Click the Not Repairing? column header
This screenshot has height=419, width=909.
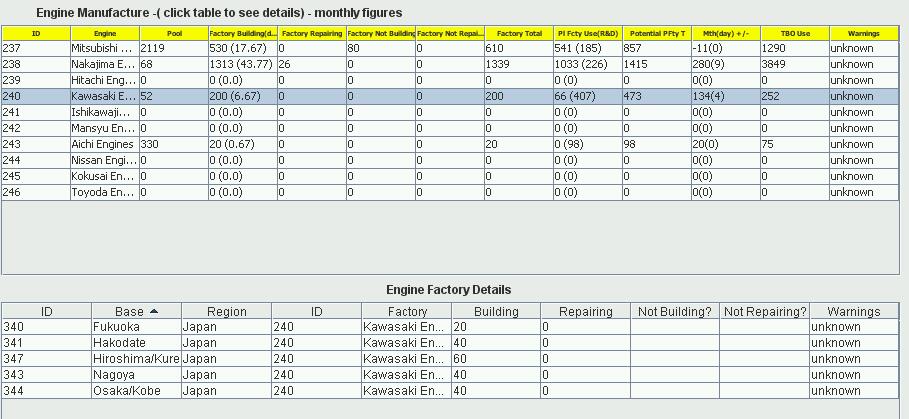(764, 312)
